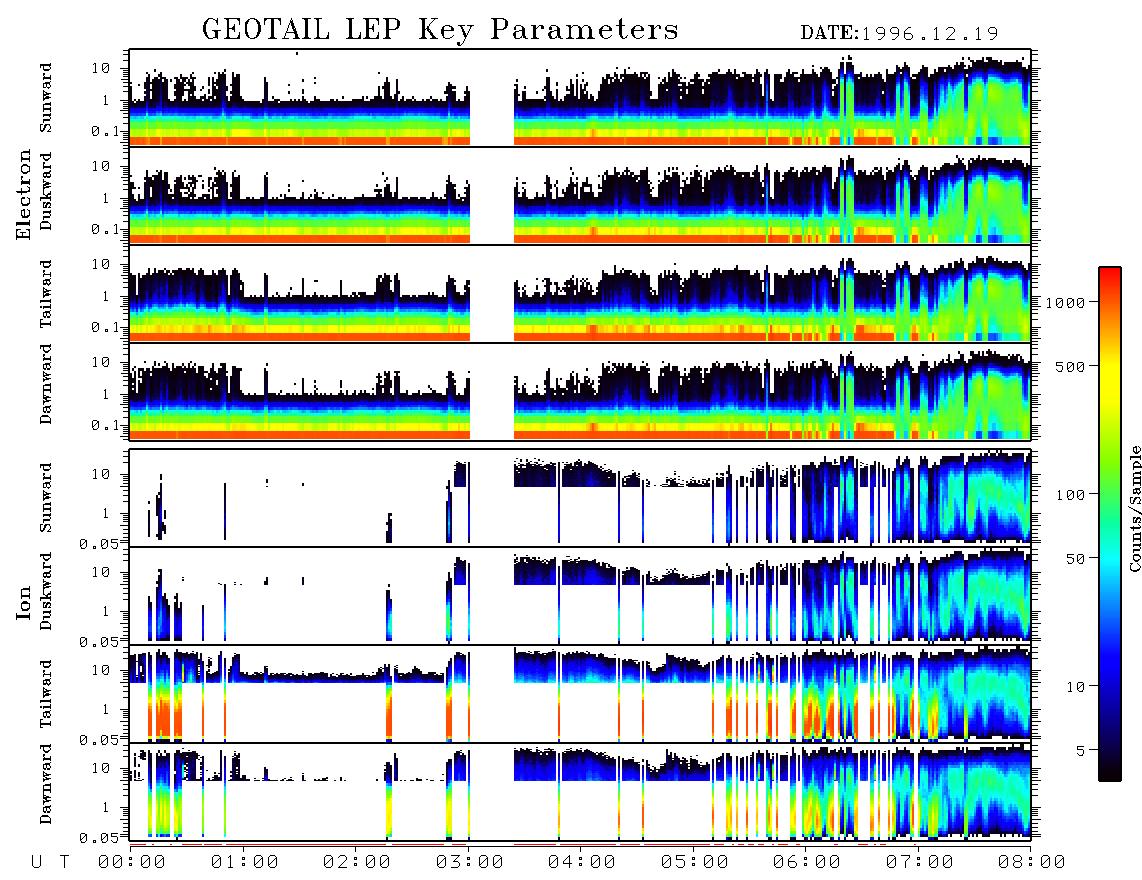The image size is (1142, 880).
Task: Pick the Duskward label in the Ion group
Action: coord(46,591)
